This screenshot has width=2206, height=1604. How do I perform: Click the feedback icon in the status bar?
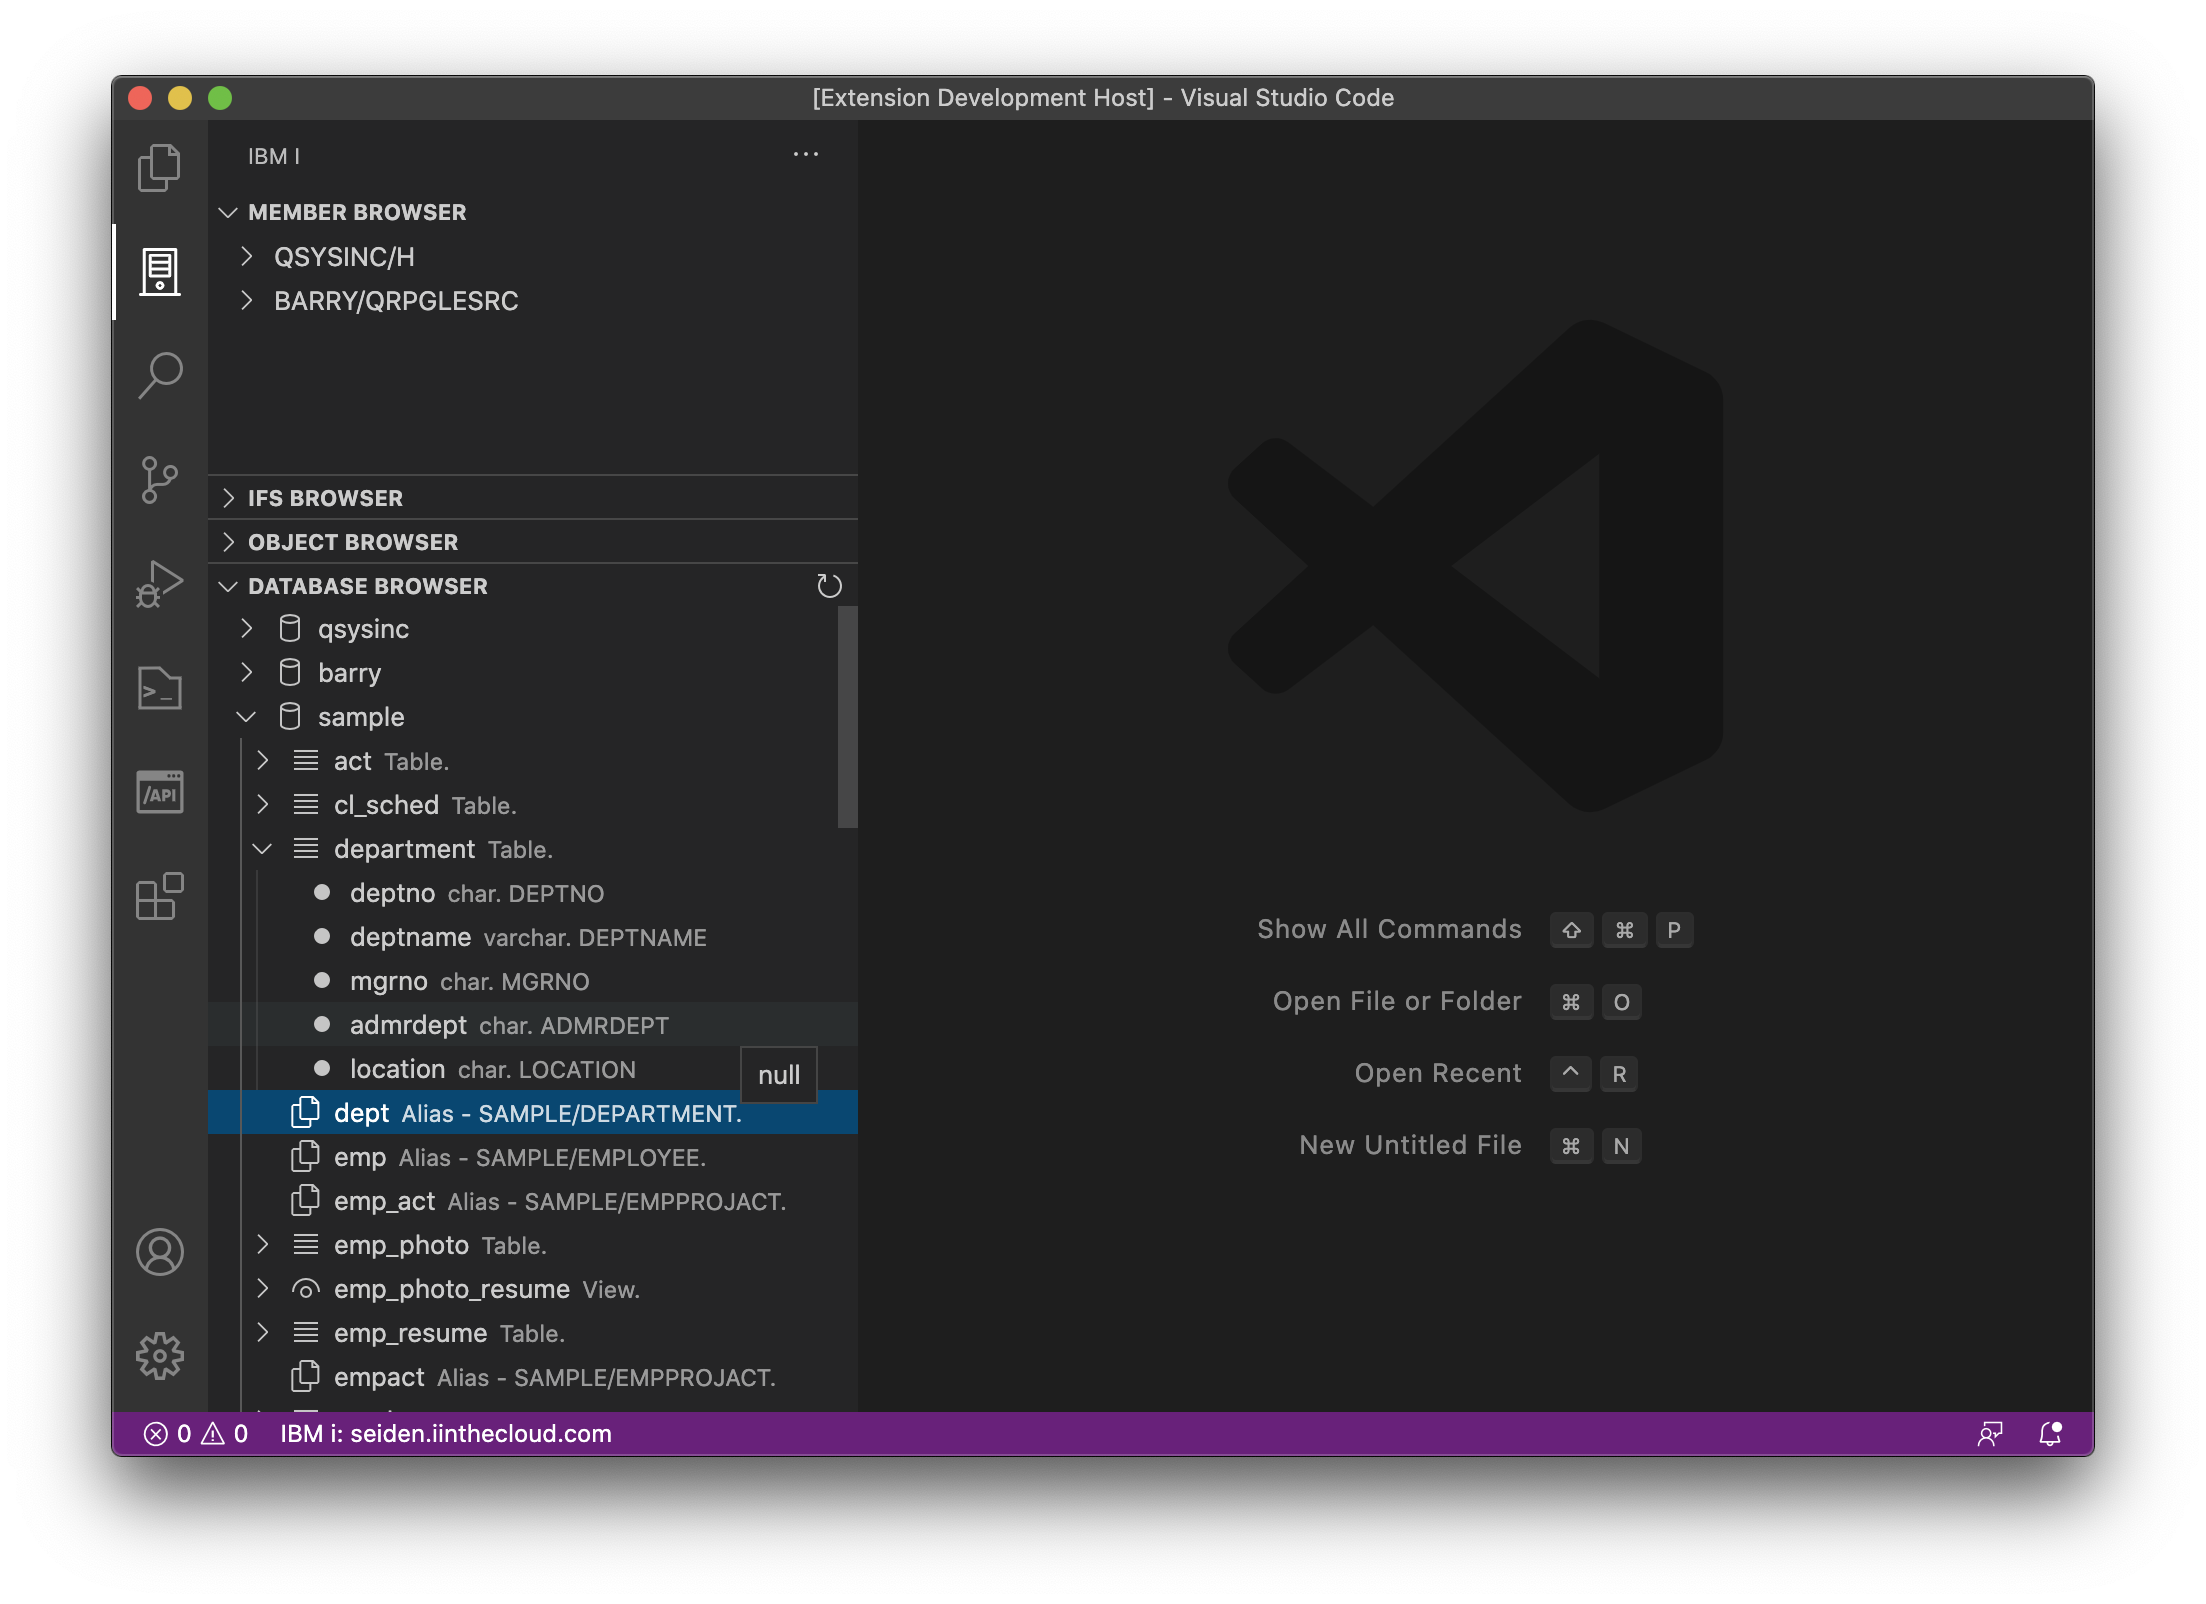[x=1990, y=1434]
